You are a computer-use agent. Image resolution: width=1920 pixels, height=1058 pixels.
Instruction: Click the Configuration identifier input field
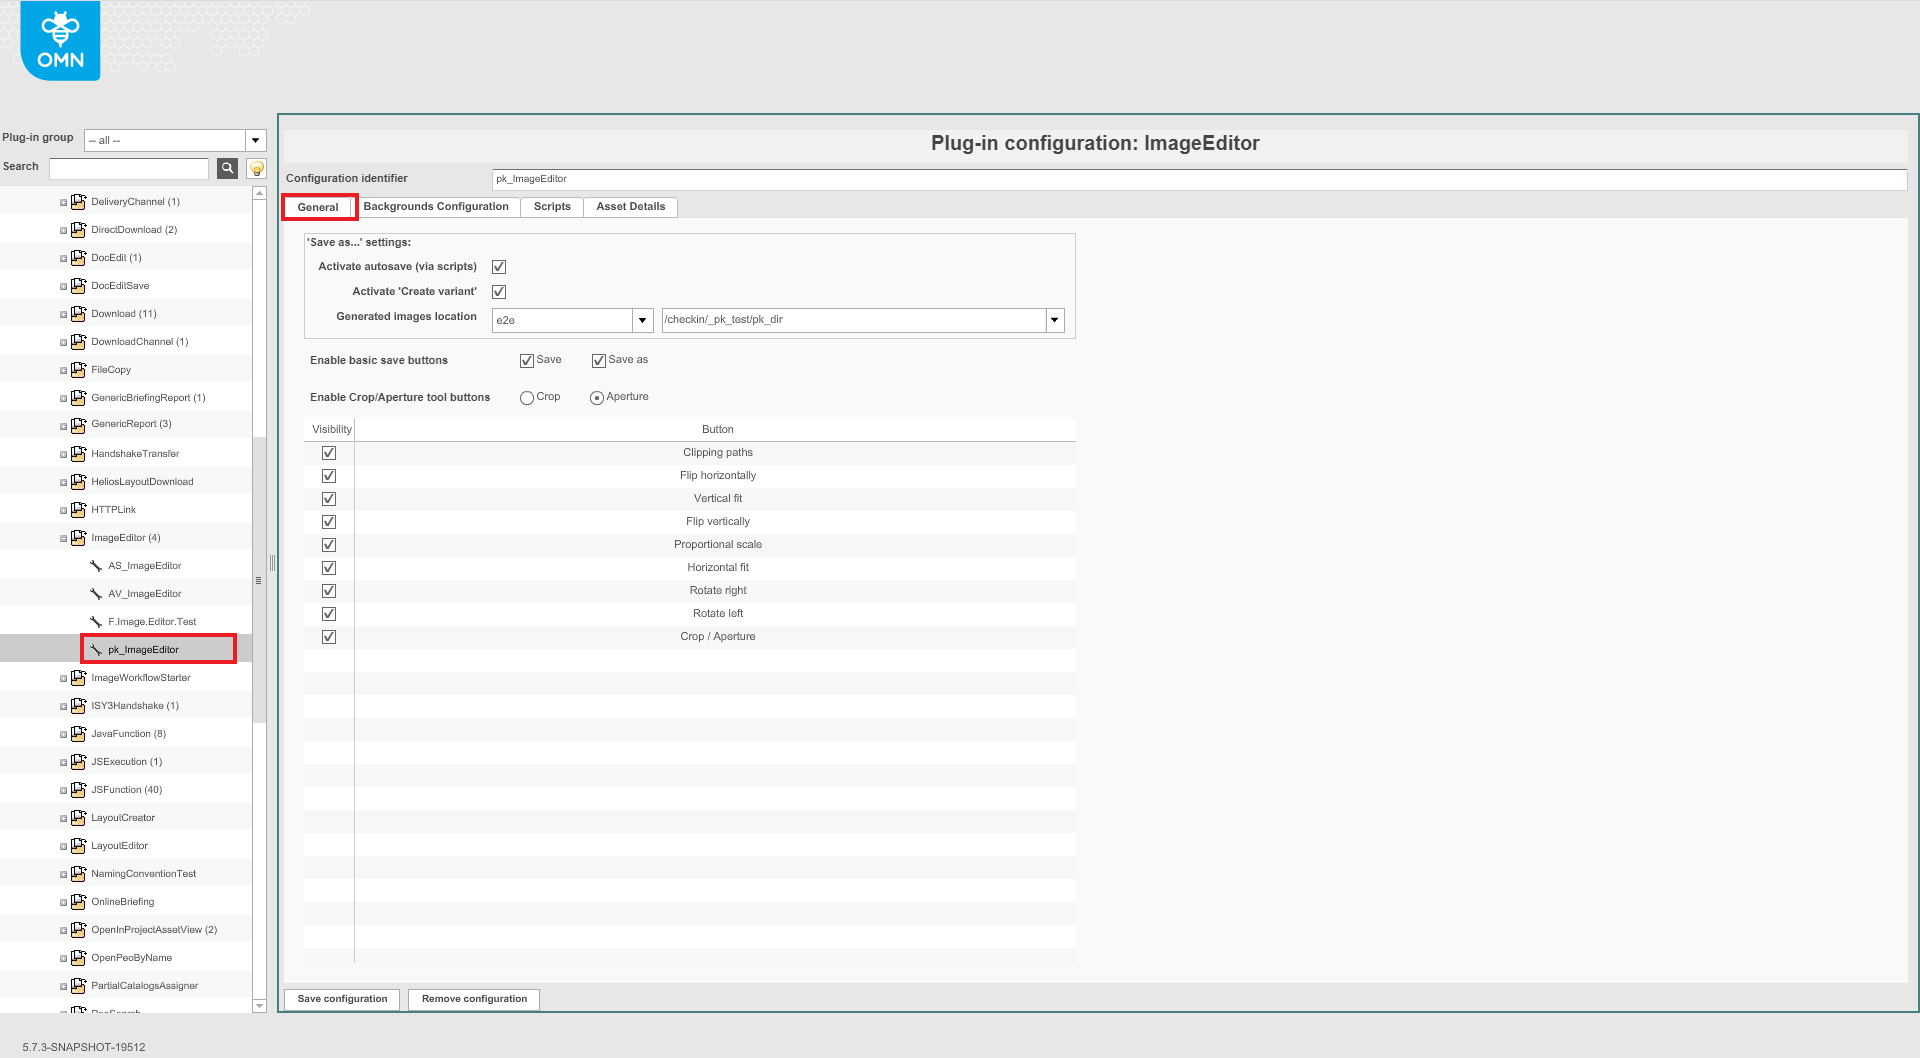click(800, 179)
